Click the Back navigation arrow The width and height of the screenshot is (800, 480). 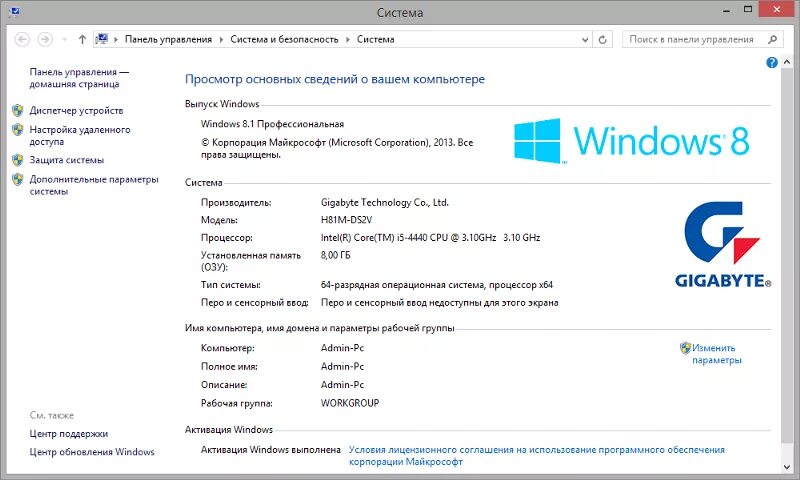pyautogui.click(x=22, y=39)
